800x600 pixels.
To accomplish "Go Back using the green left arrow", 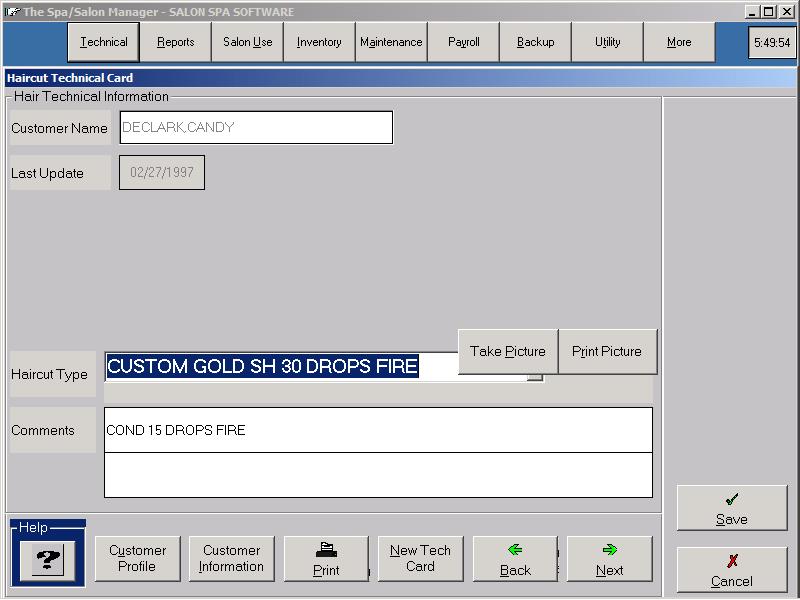I will click(515, 559).
